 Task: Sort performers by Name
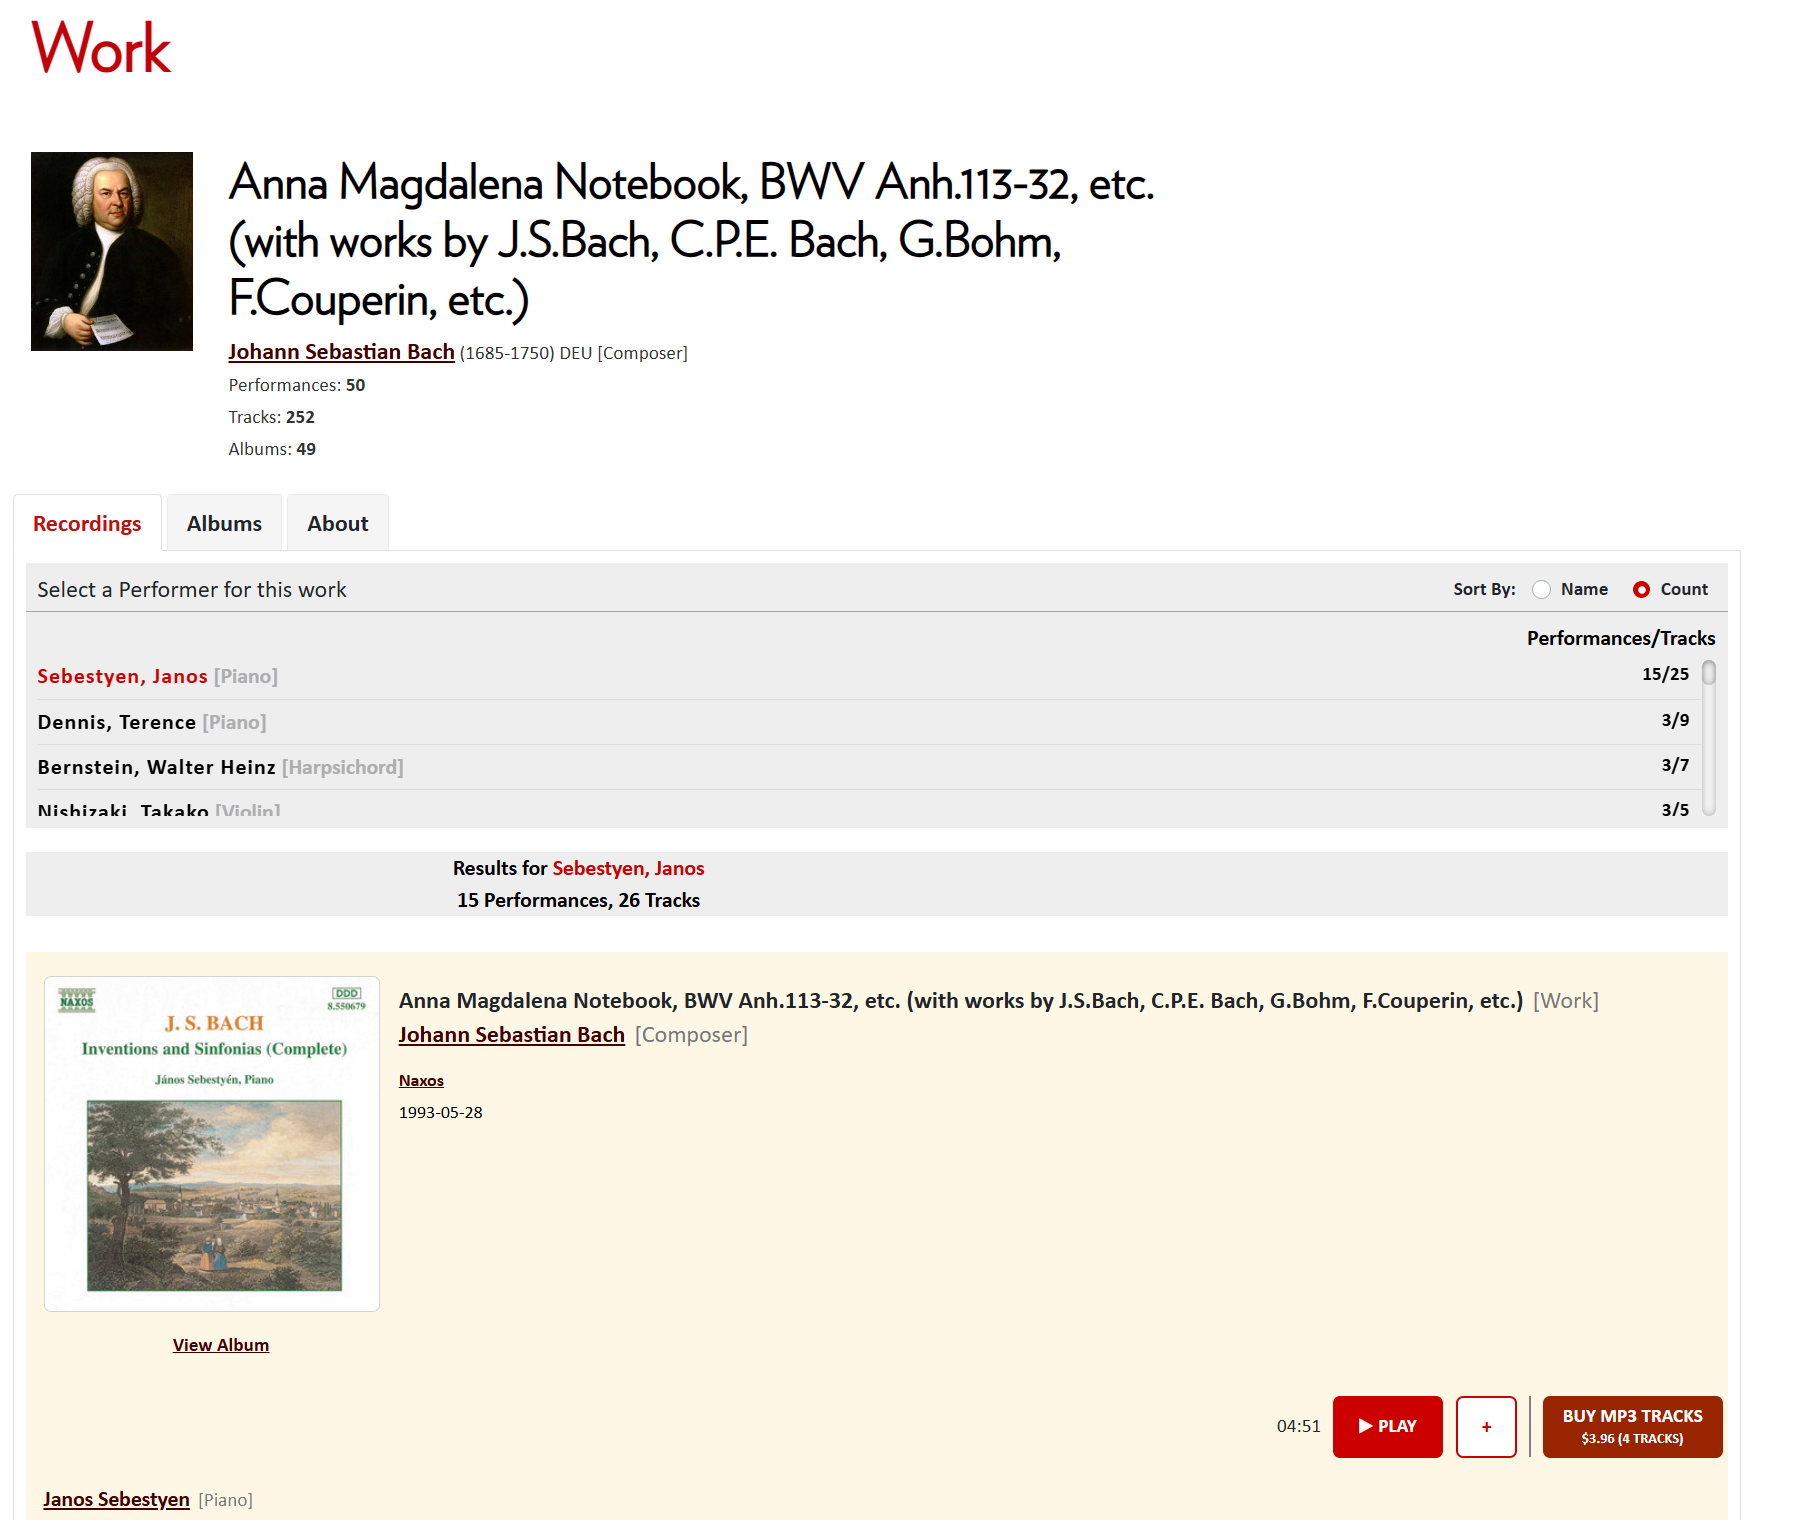[1542, 590]
